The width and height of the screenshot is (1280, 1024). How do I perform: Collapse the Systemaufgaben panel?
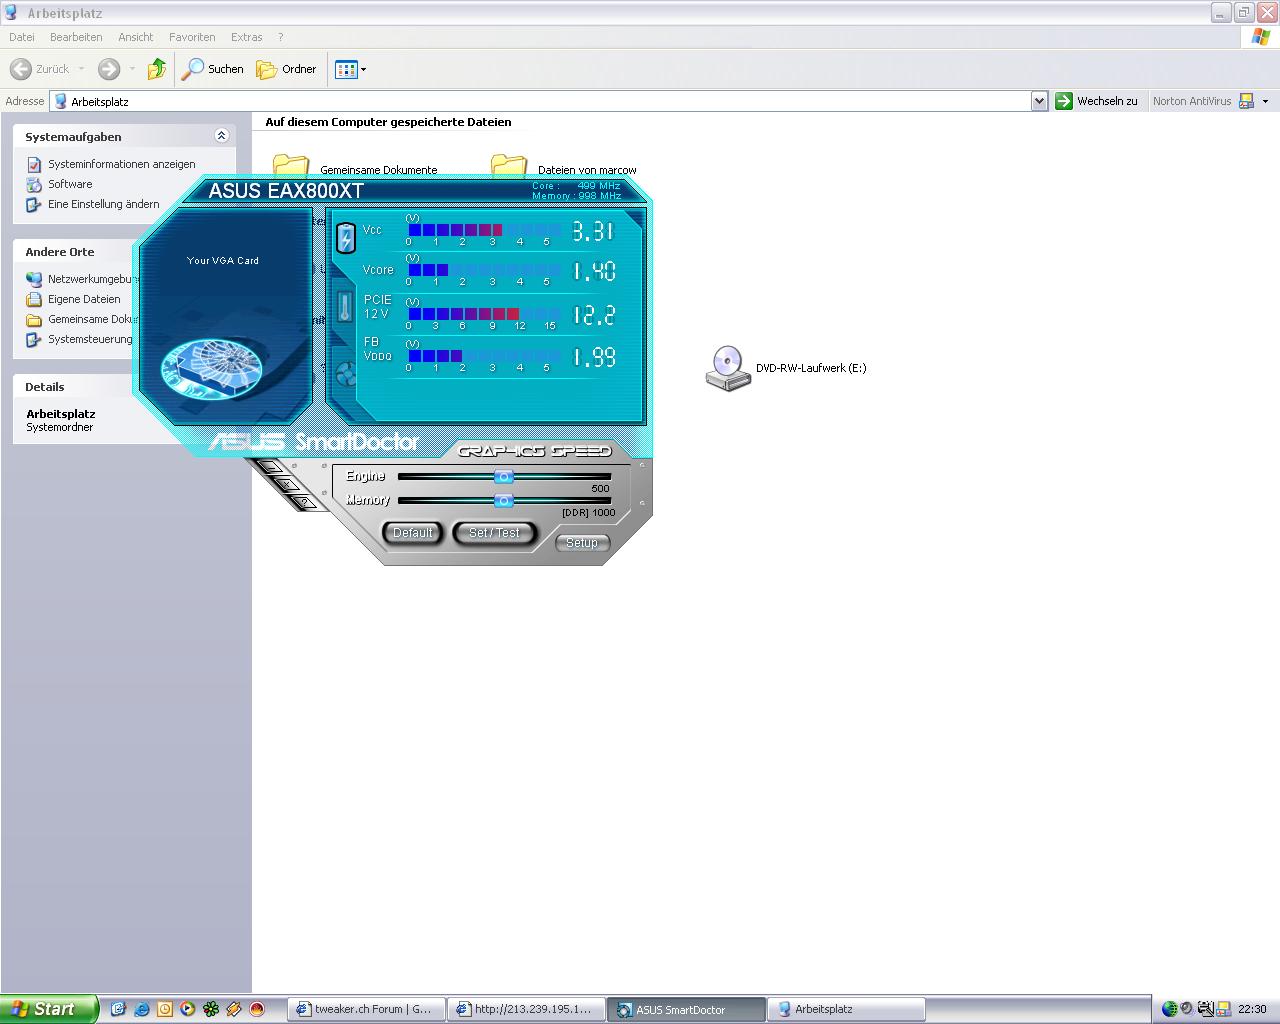(x=221, y=136)
